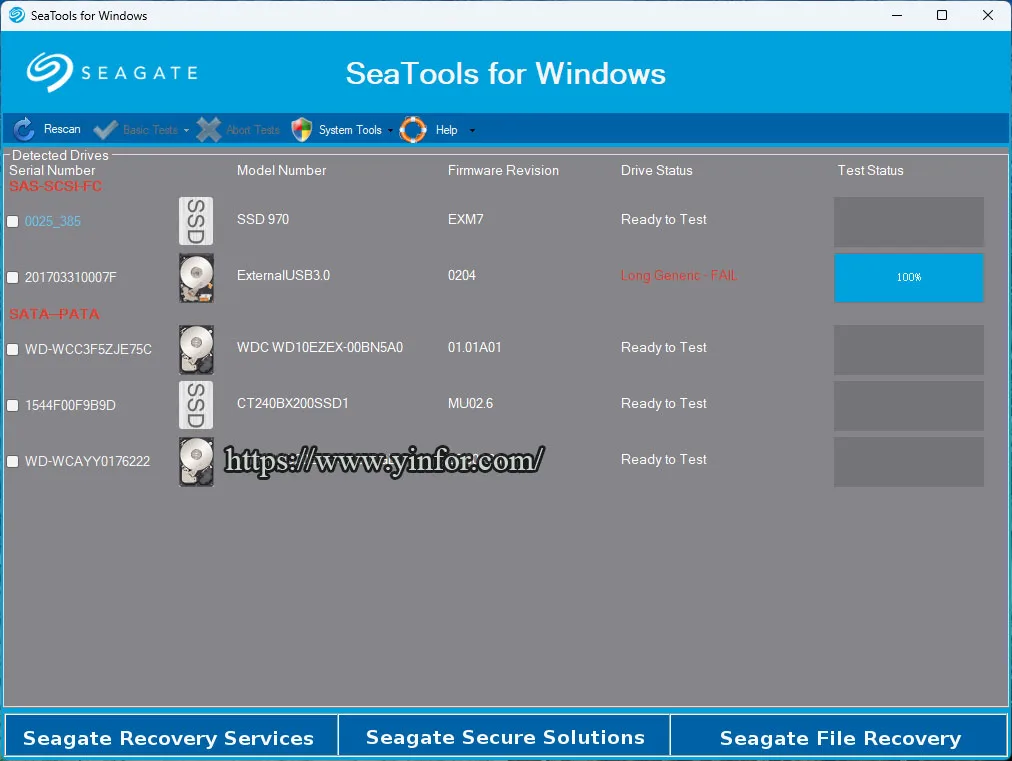
Task: Click the ExternalUSB3.0 hard disk icon
Action: pyautogui.click(x=196, y=277)
